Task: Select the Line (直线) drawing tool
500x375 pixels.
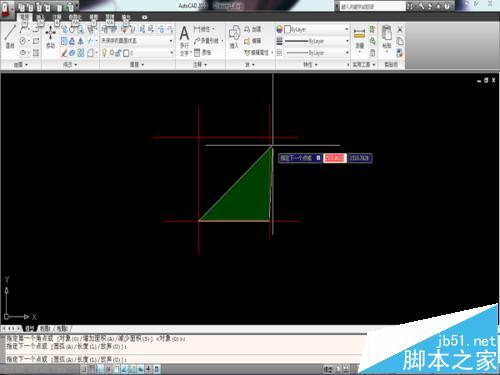Action: coord(10,37)
